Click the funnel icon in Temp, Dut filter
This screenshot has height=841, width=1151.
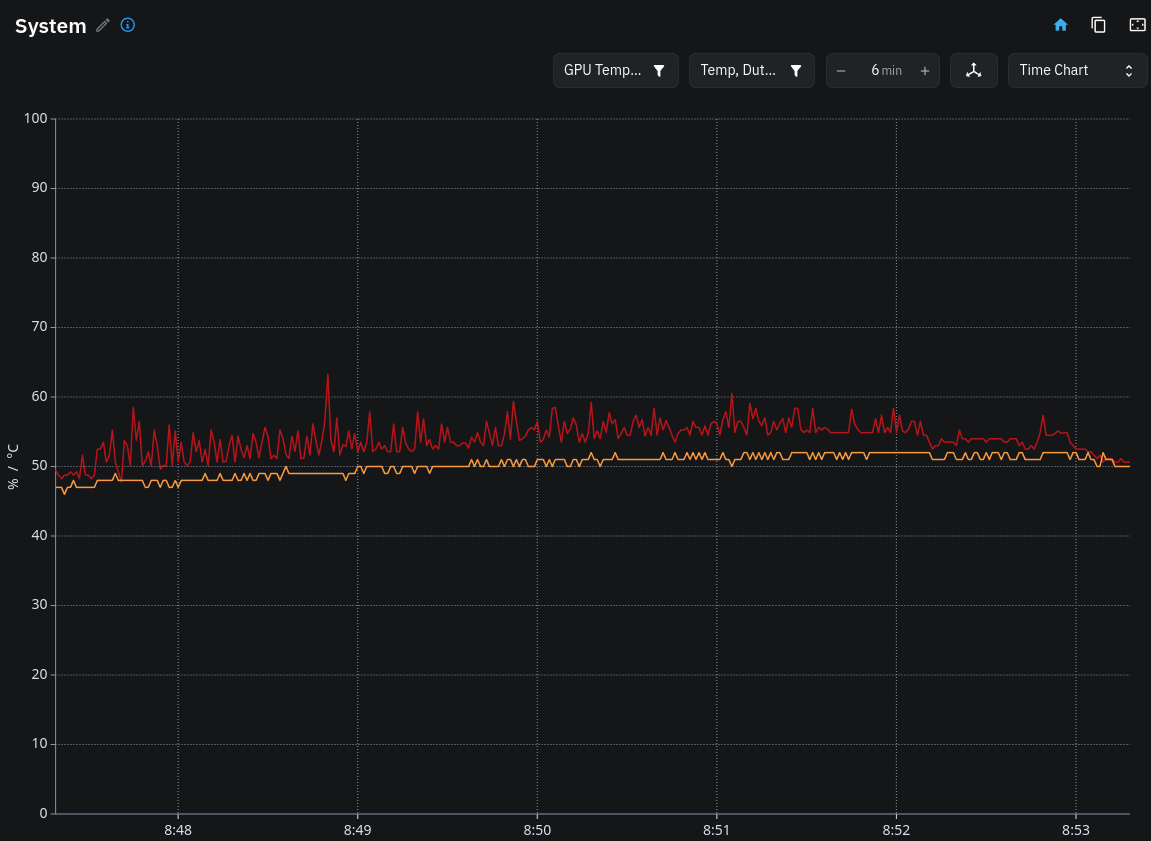796,70
